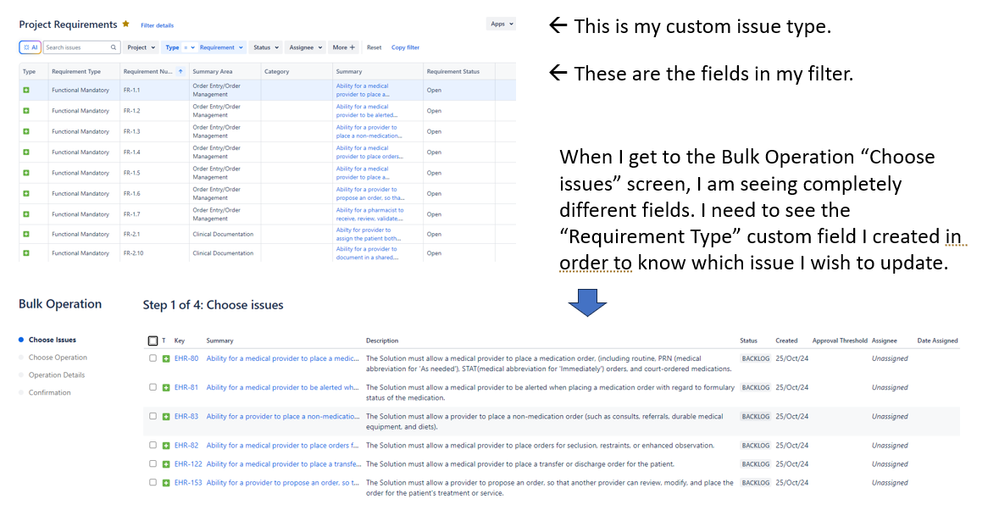Open the Assignee filter dropdown

click(x=306, y=47)
